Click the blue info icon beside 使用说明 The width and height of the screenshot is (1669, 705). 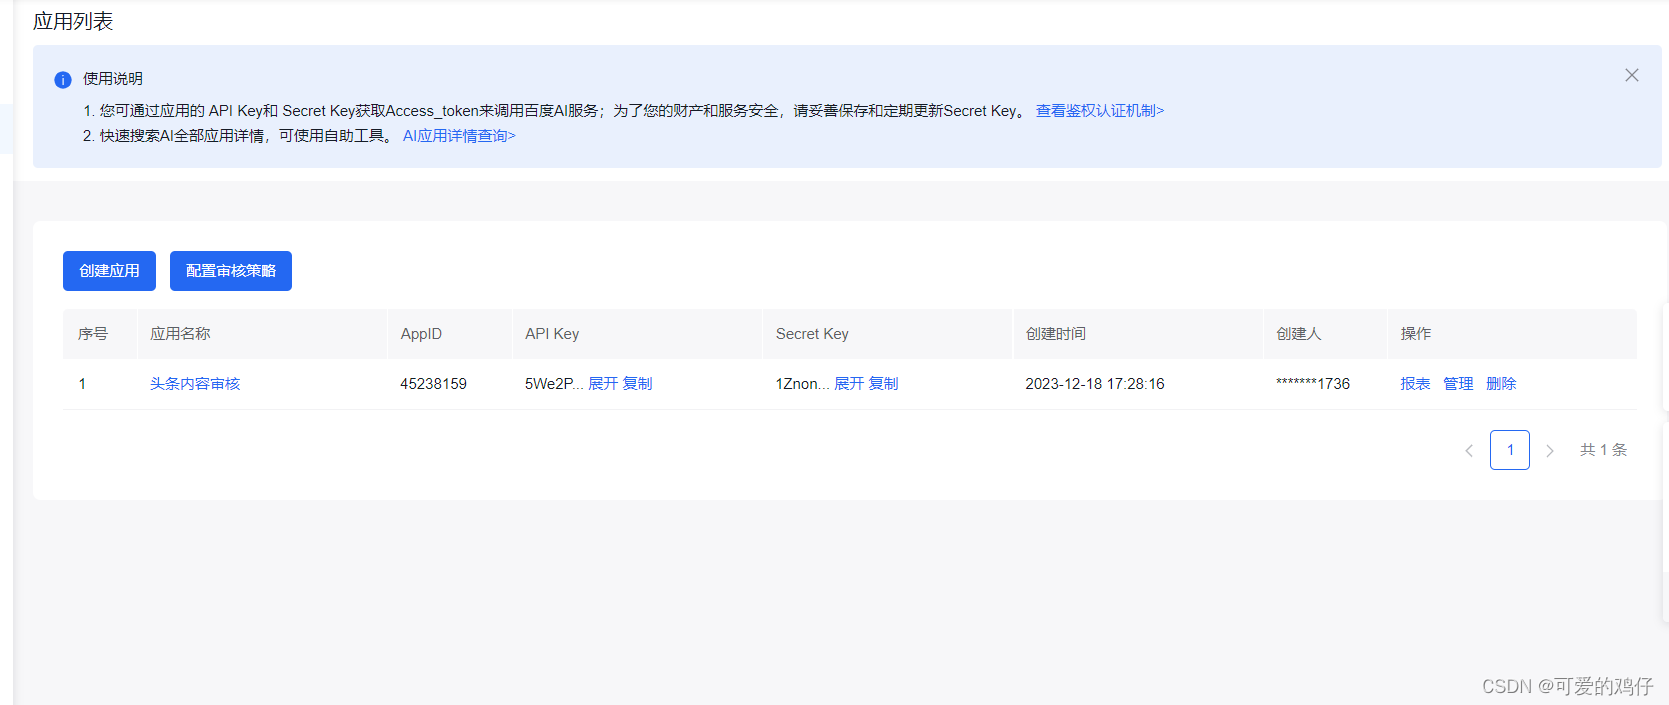point(63,80)
